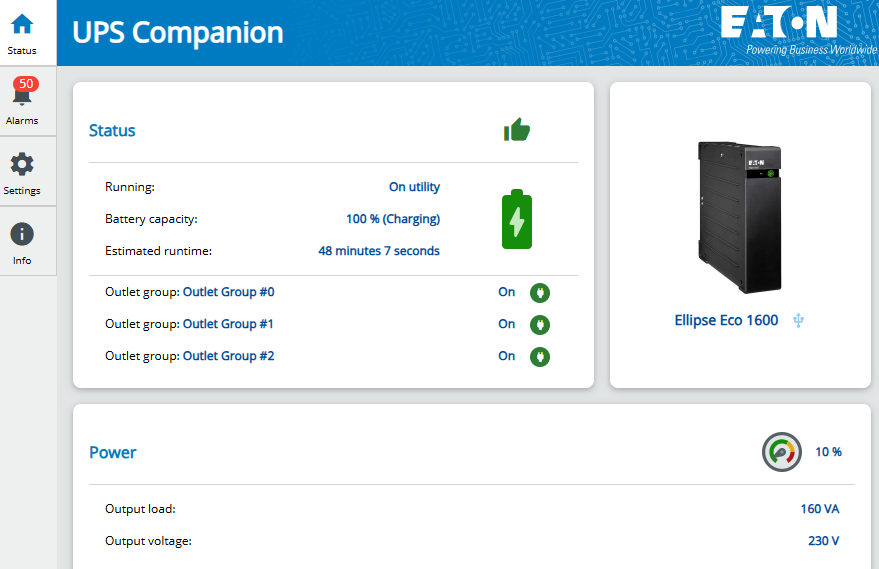
Task: Click the 'On' state of Outlet Group #2
Action: [x=507, y=356]
